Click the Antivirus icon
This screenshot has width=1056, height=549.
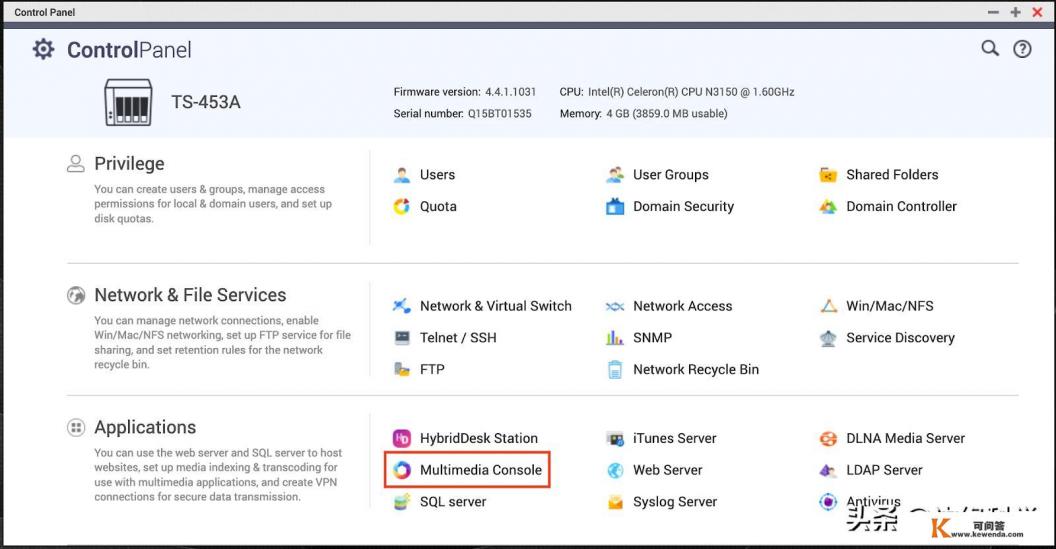828,502
